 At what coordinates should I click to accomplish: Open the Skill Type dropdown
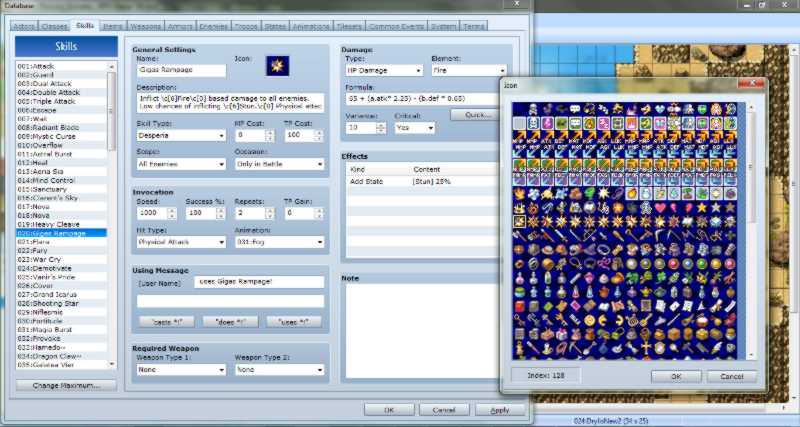tap(179, 133)
